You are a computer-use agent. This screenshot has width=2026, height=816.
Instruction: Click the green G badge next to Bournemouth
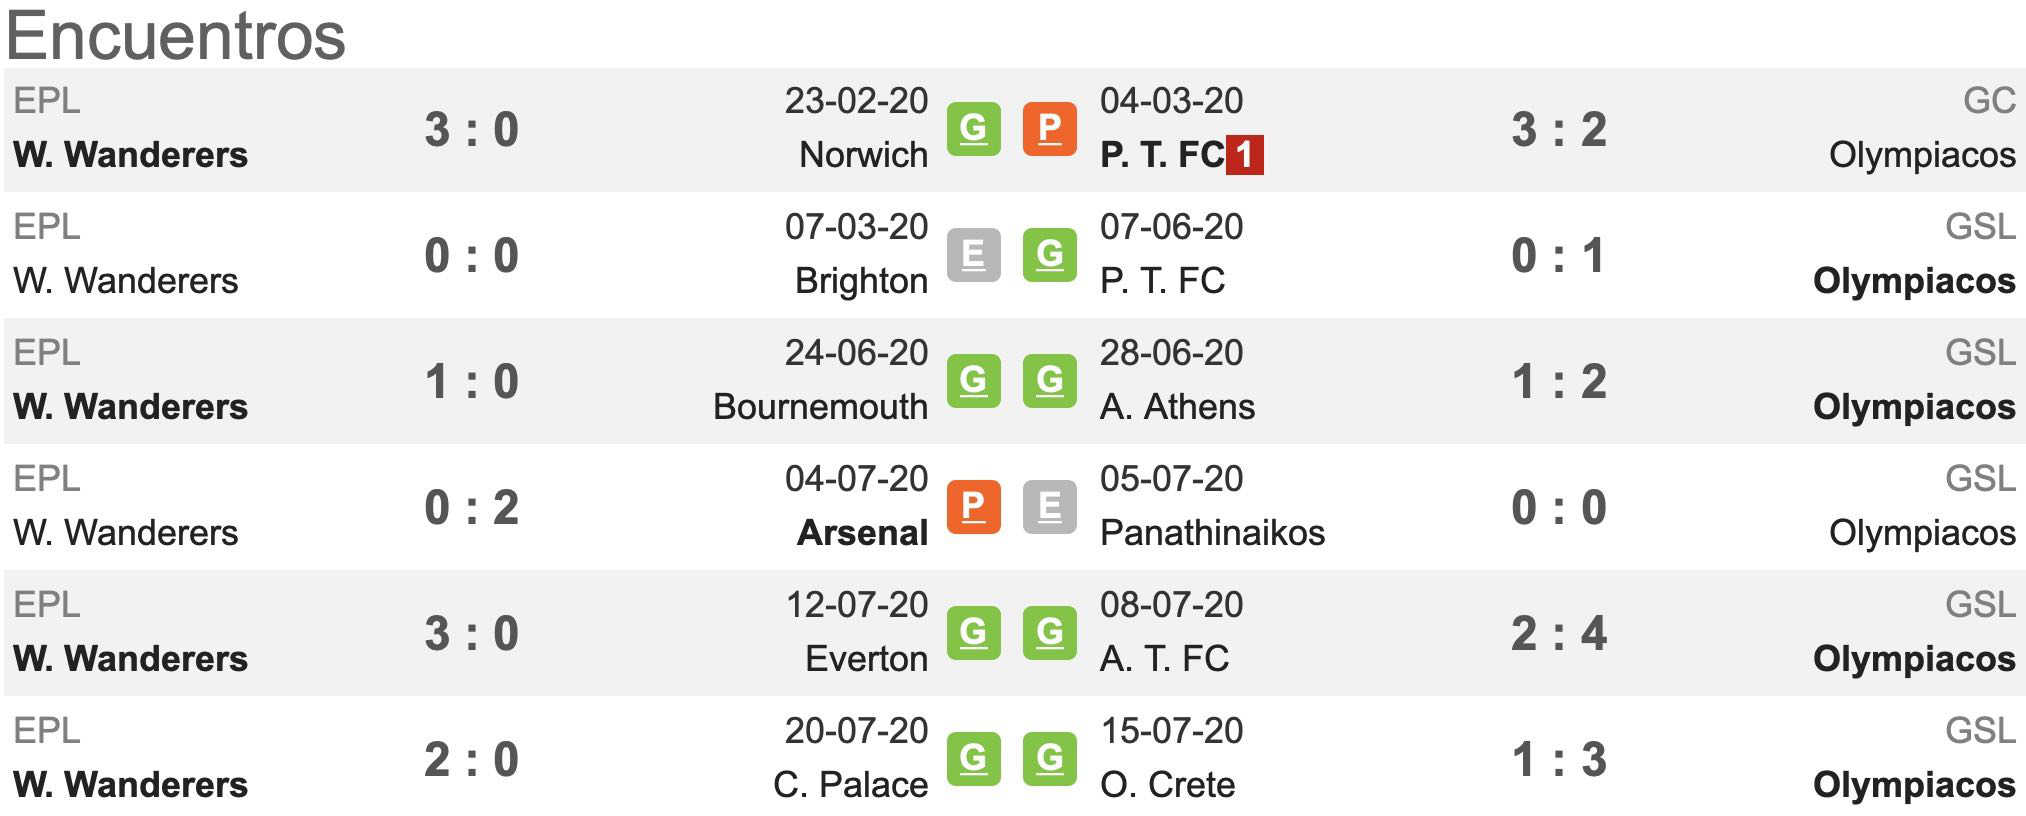click(x=973, y=381)
